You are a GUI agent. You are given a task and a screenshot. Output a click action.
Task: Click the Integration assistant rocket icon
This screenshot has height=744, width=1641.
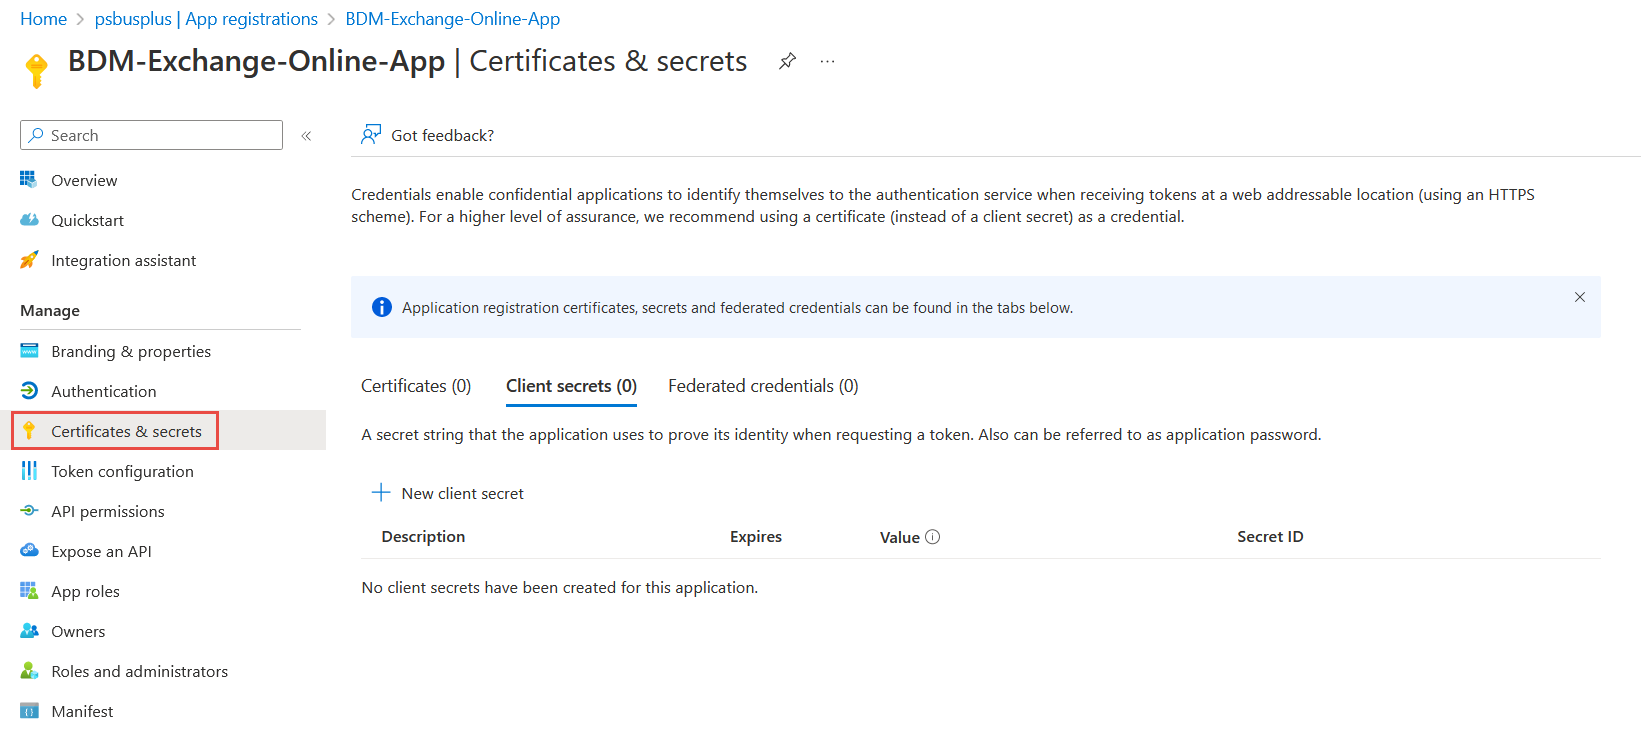point(29,260)
